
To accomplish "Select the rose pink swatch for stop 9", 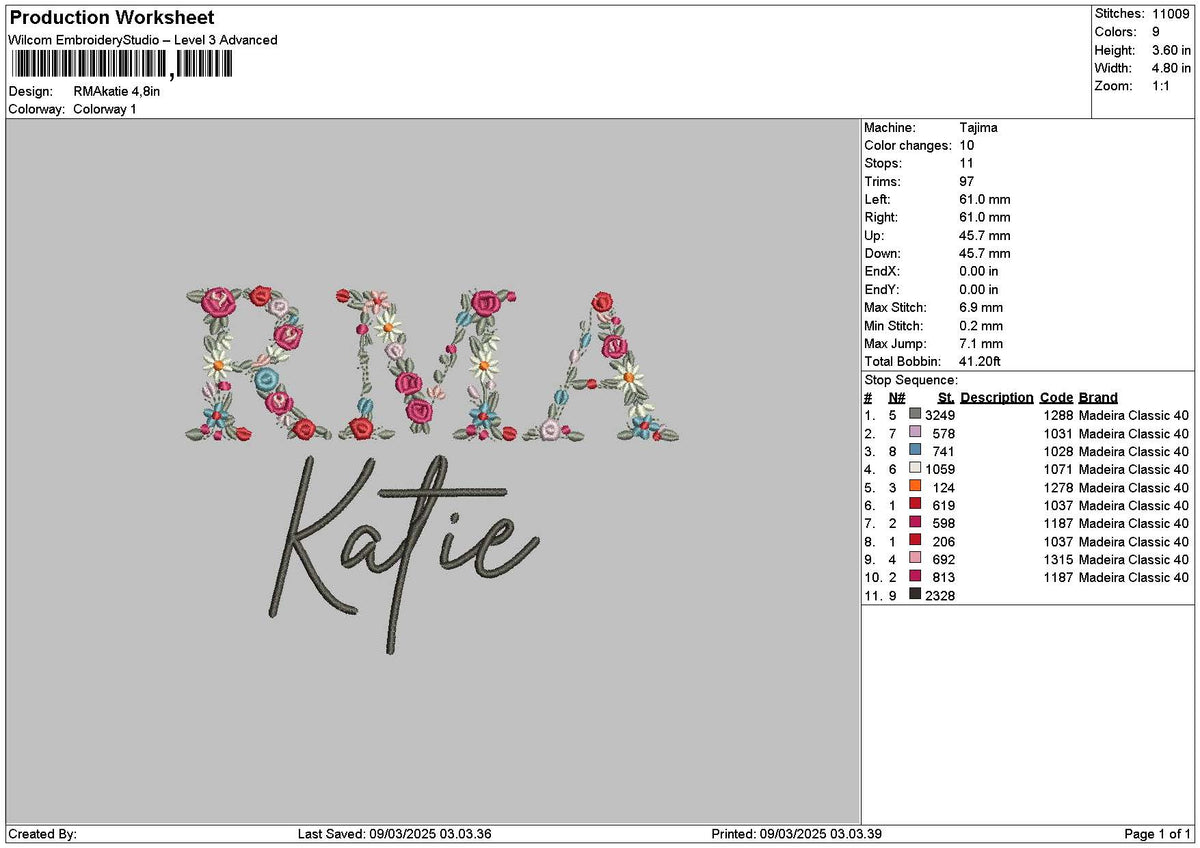I will pos(913,560).
